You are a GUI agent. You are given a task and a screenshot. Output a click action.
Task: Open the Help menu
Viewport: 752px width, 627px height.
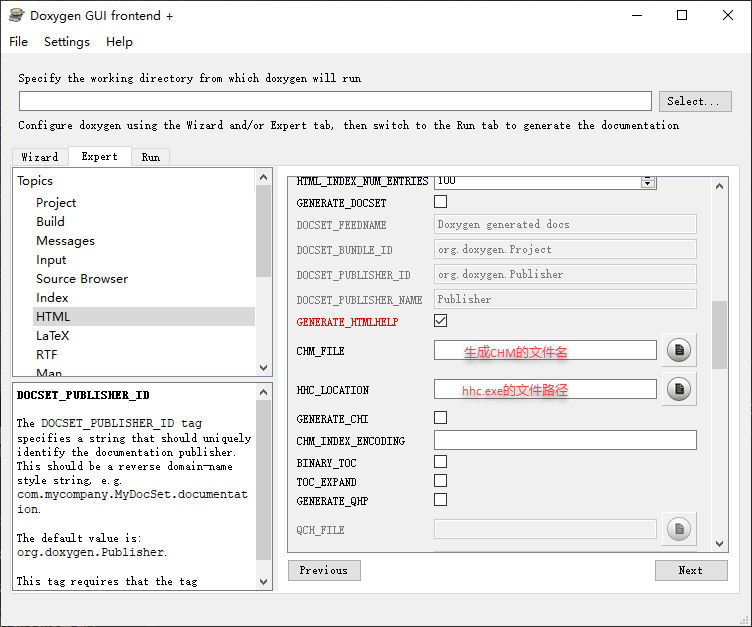click(x=119, y=42)
